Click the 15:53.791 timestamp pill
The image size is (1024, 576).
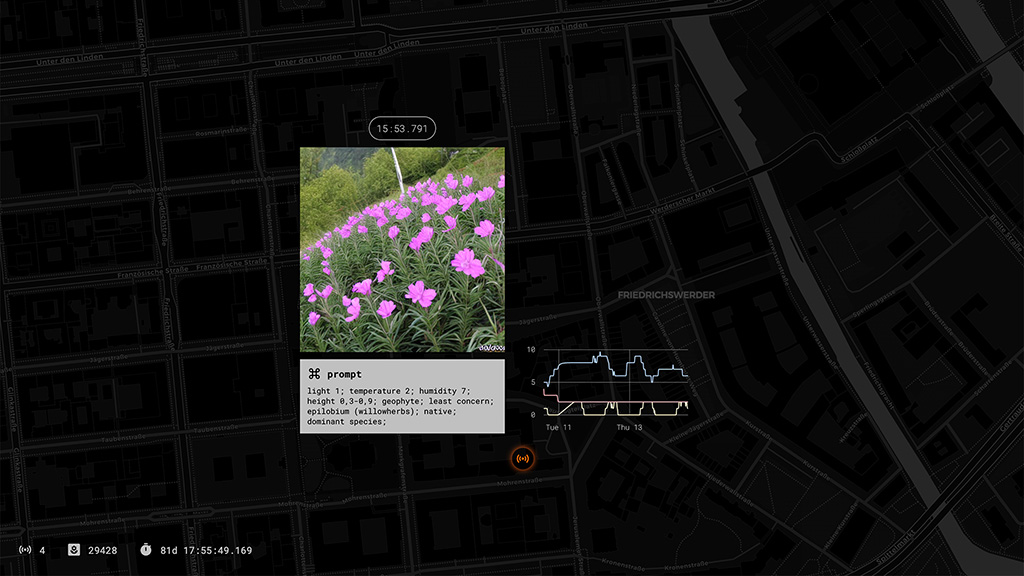click(402, 128)
